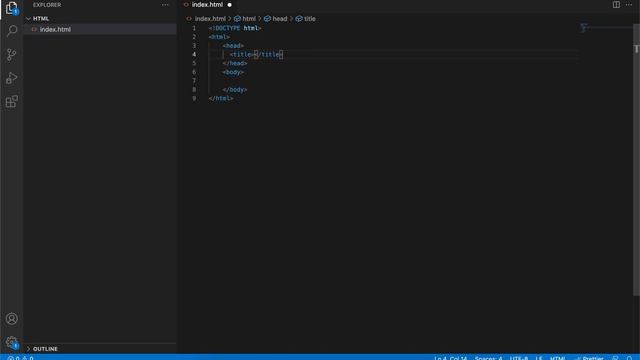Screen dimensions: 640x360
Task: Click closing </html> tag on line 9
Action: (x=221, y=98)
